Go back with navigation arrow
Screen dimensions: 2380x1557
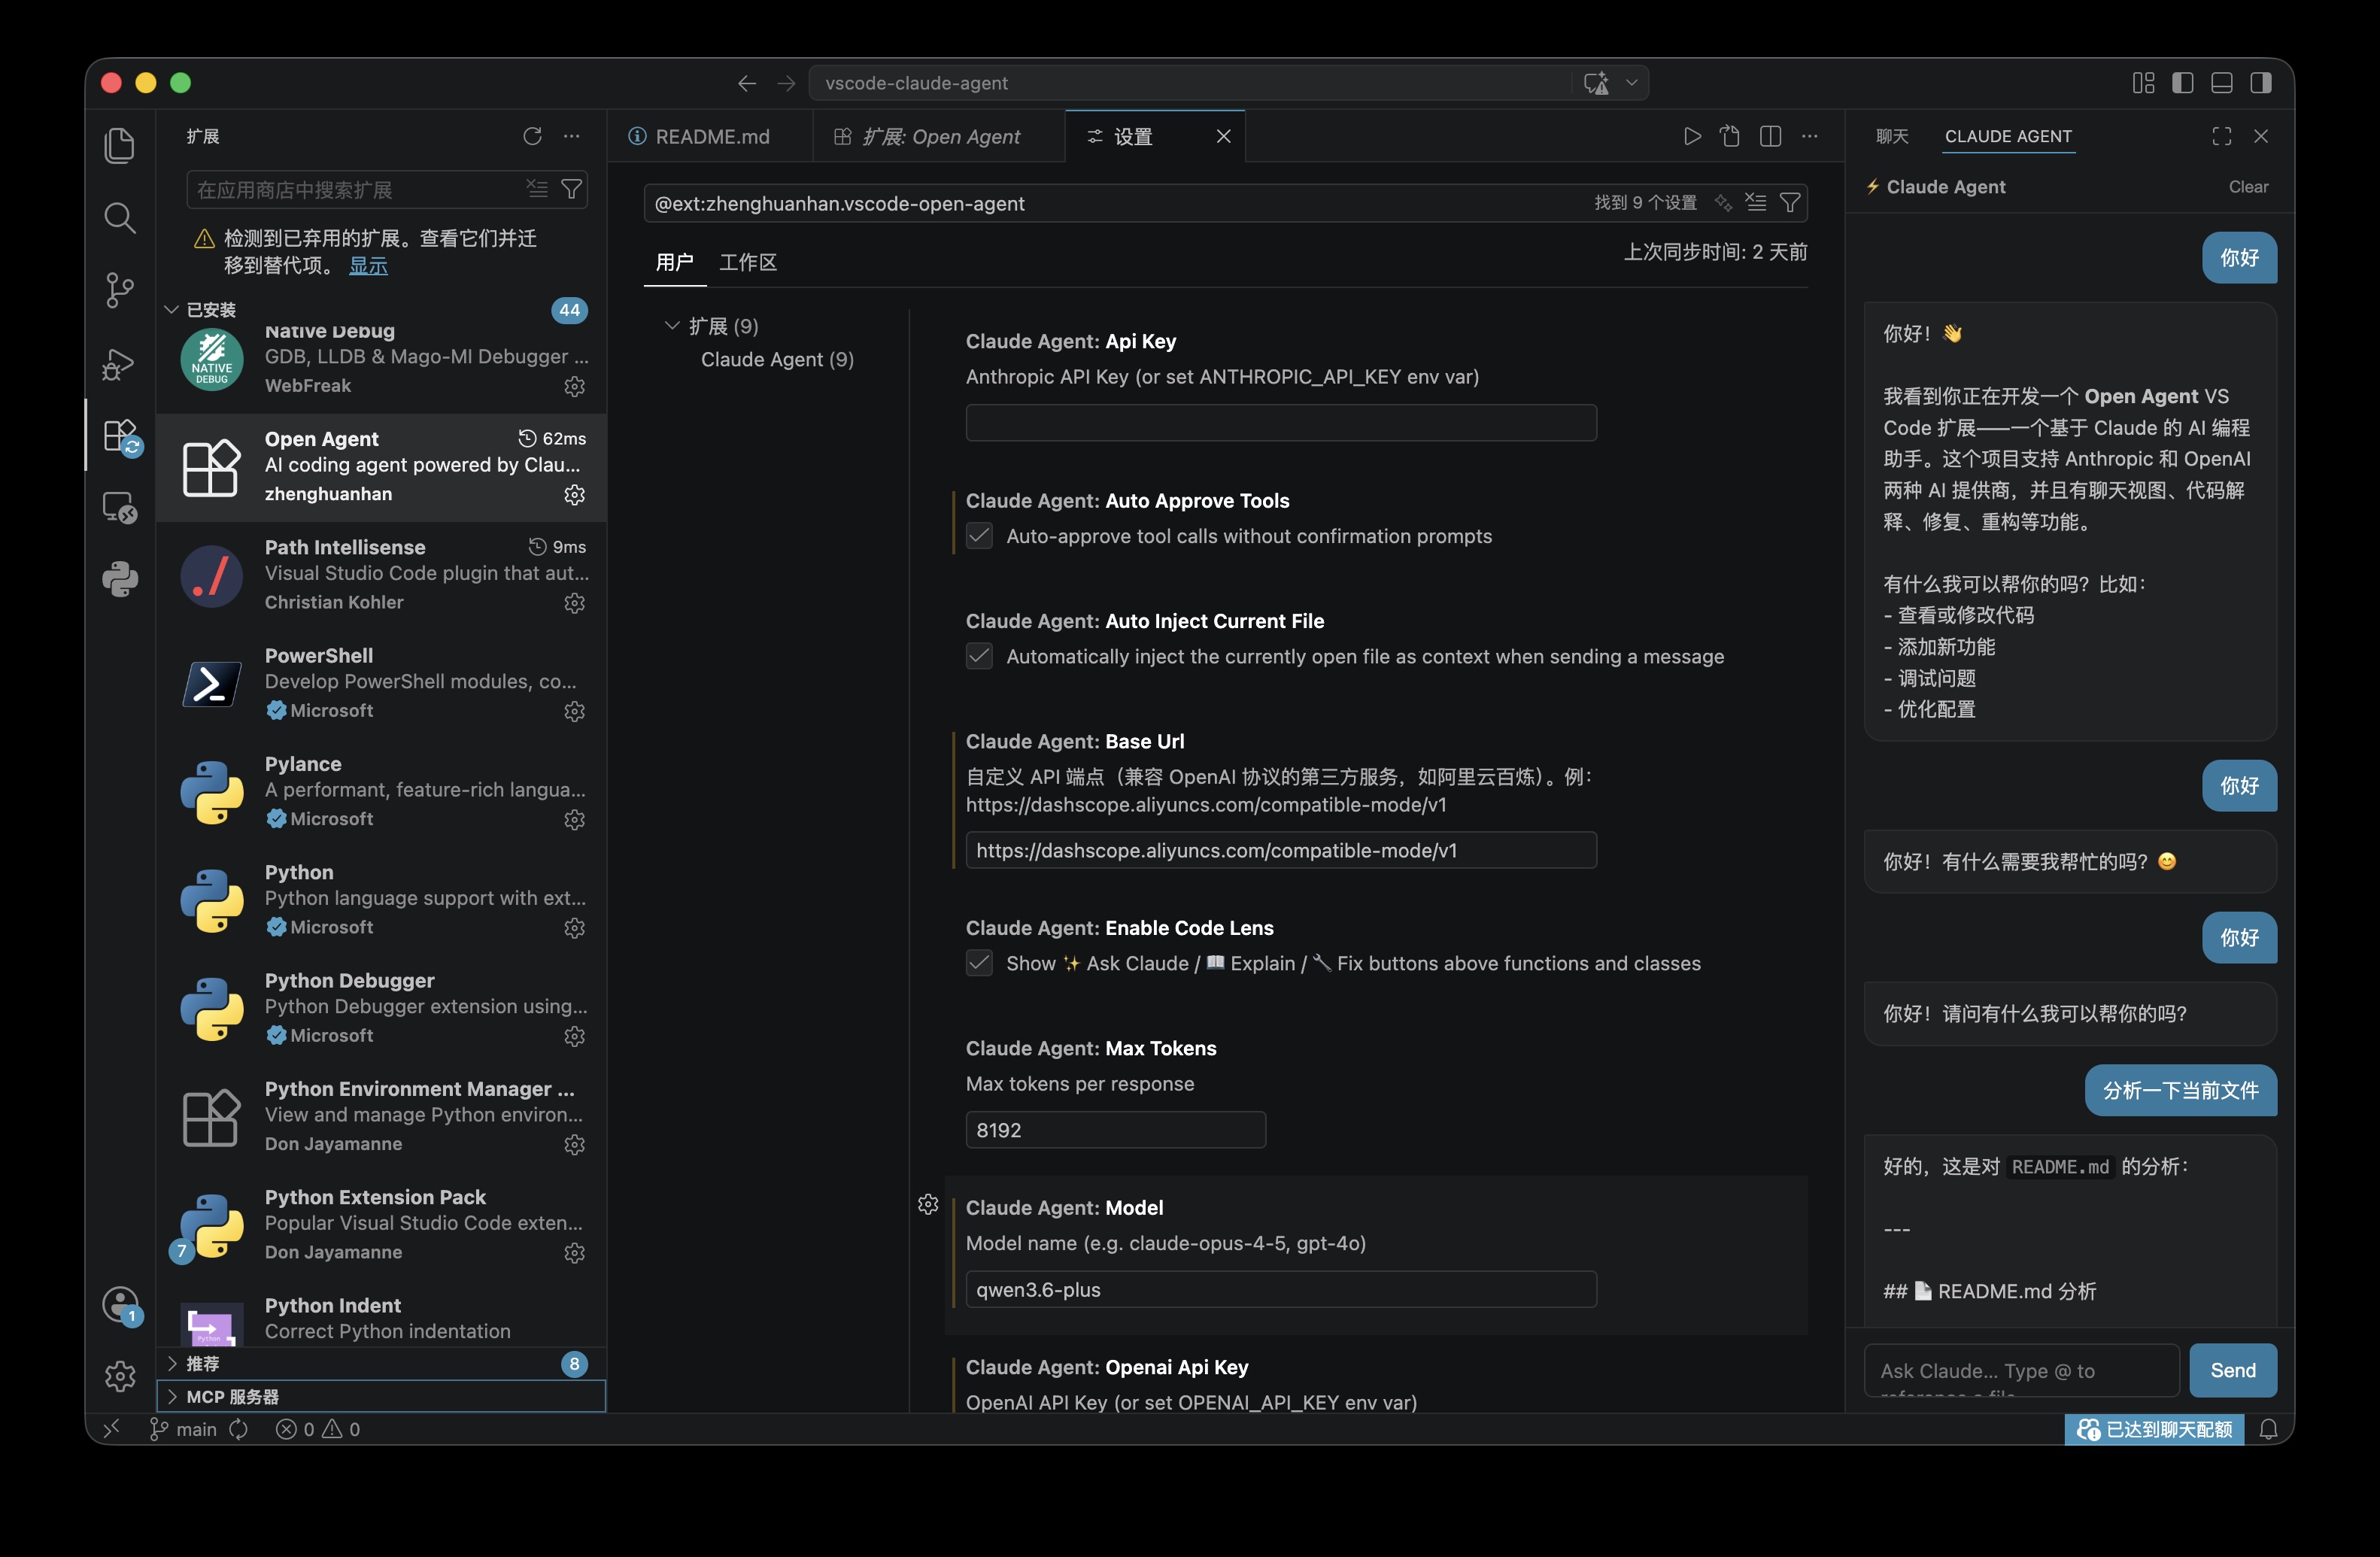747,83
